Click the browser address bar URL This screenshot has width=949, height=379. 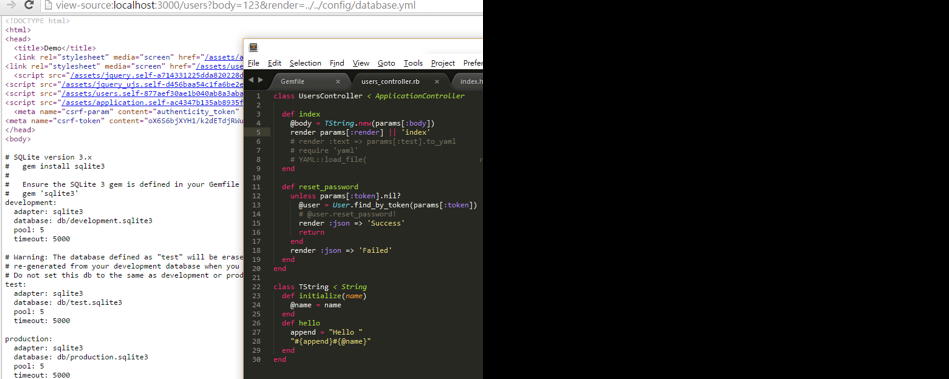235,5
